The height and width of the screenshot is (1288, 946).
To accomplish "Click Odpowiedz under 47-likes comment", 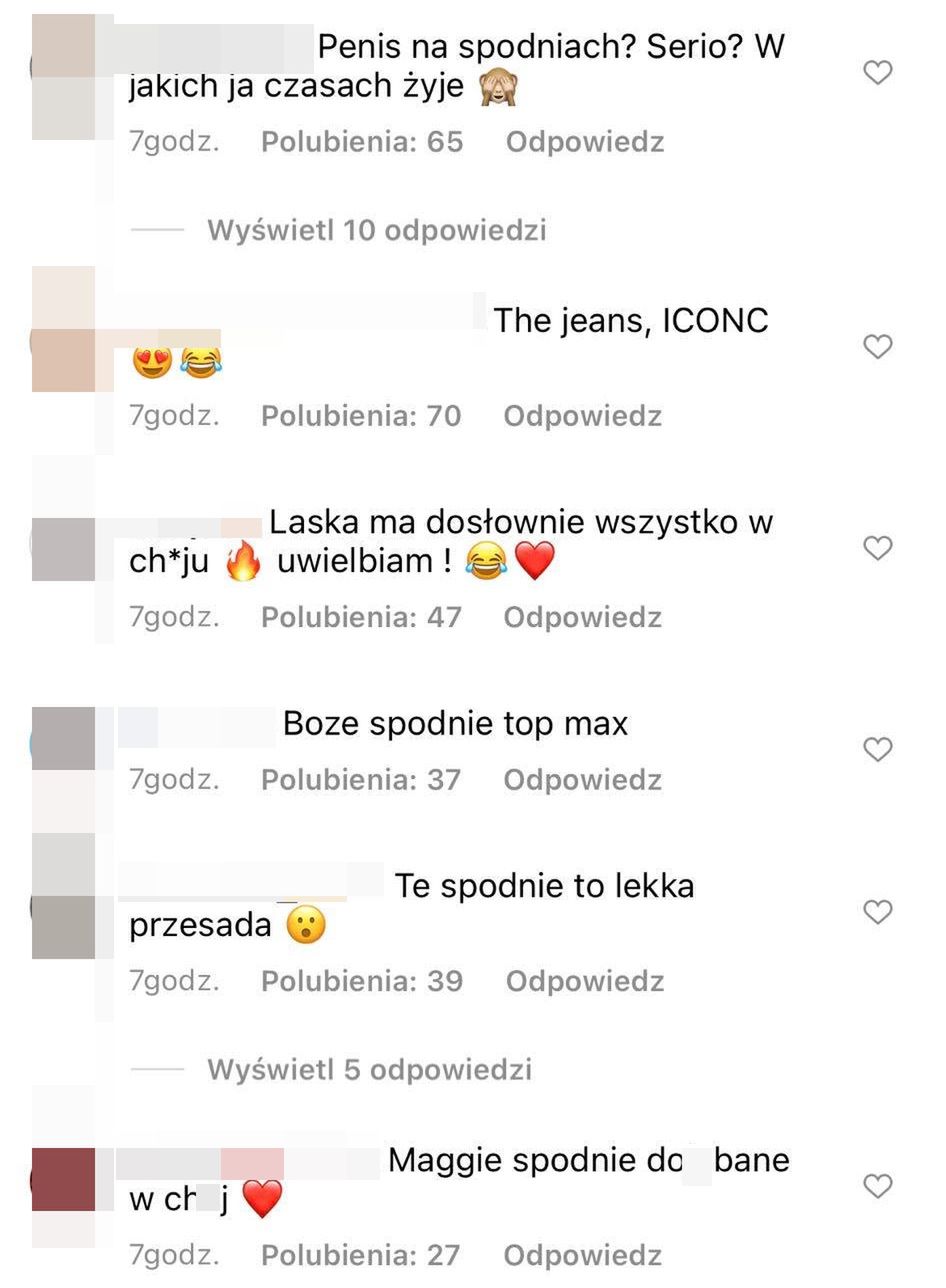I will 583,617.
